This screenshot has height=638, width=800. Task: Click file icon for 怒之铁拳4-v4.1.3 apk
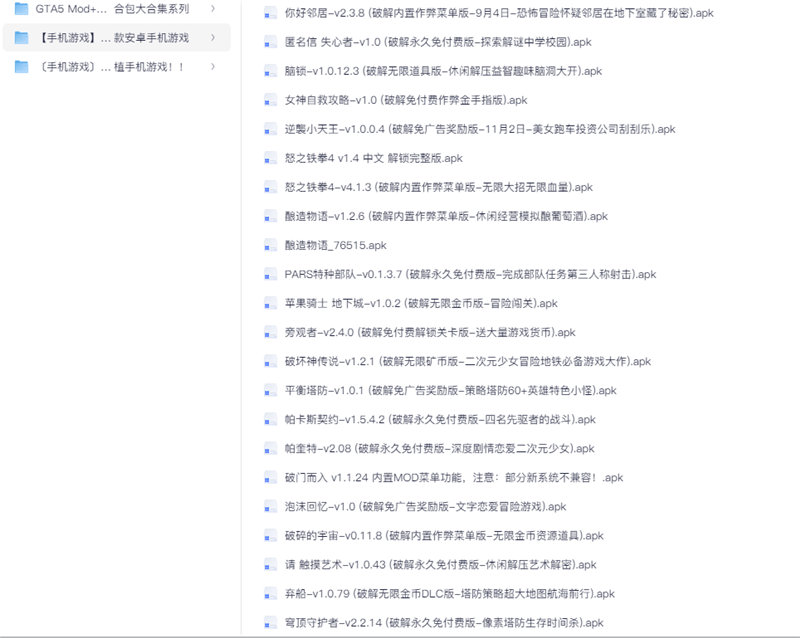click(270, 187)
